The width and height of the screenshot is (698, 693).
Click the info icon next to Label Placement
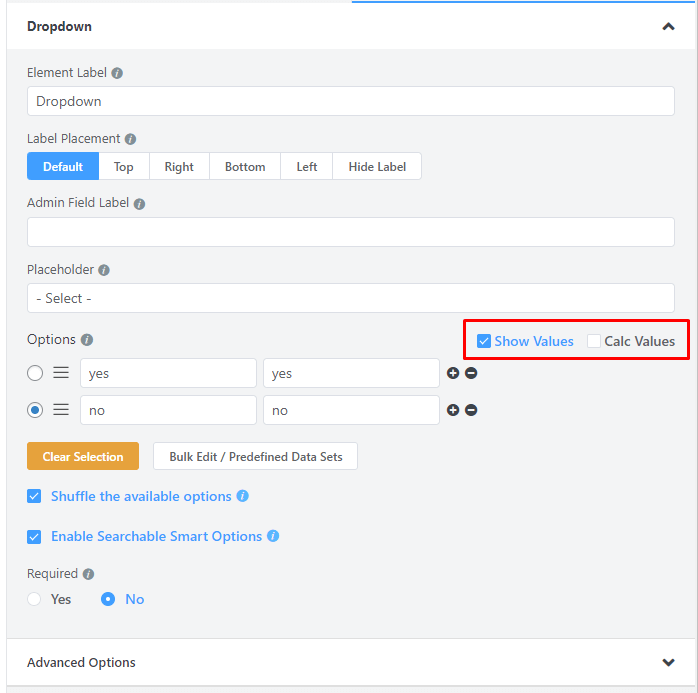coord(130,139)
